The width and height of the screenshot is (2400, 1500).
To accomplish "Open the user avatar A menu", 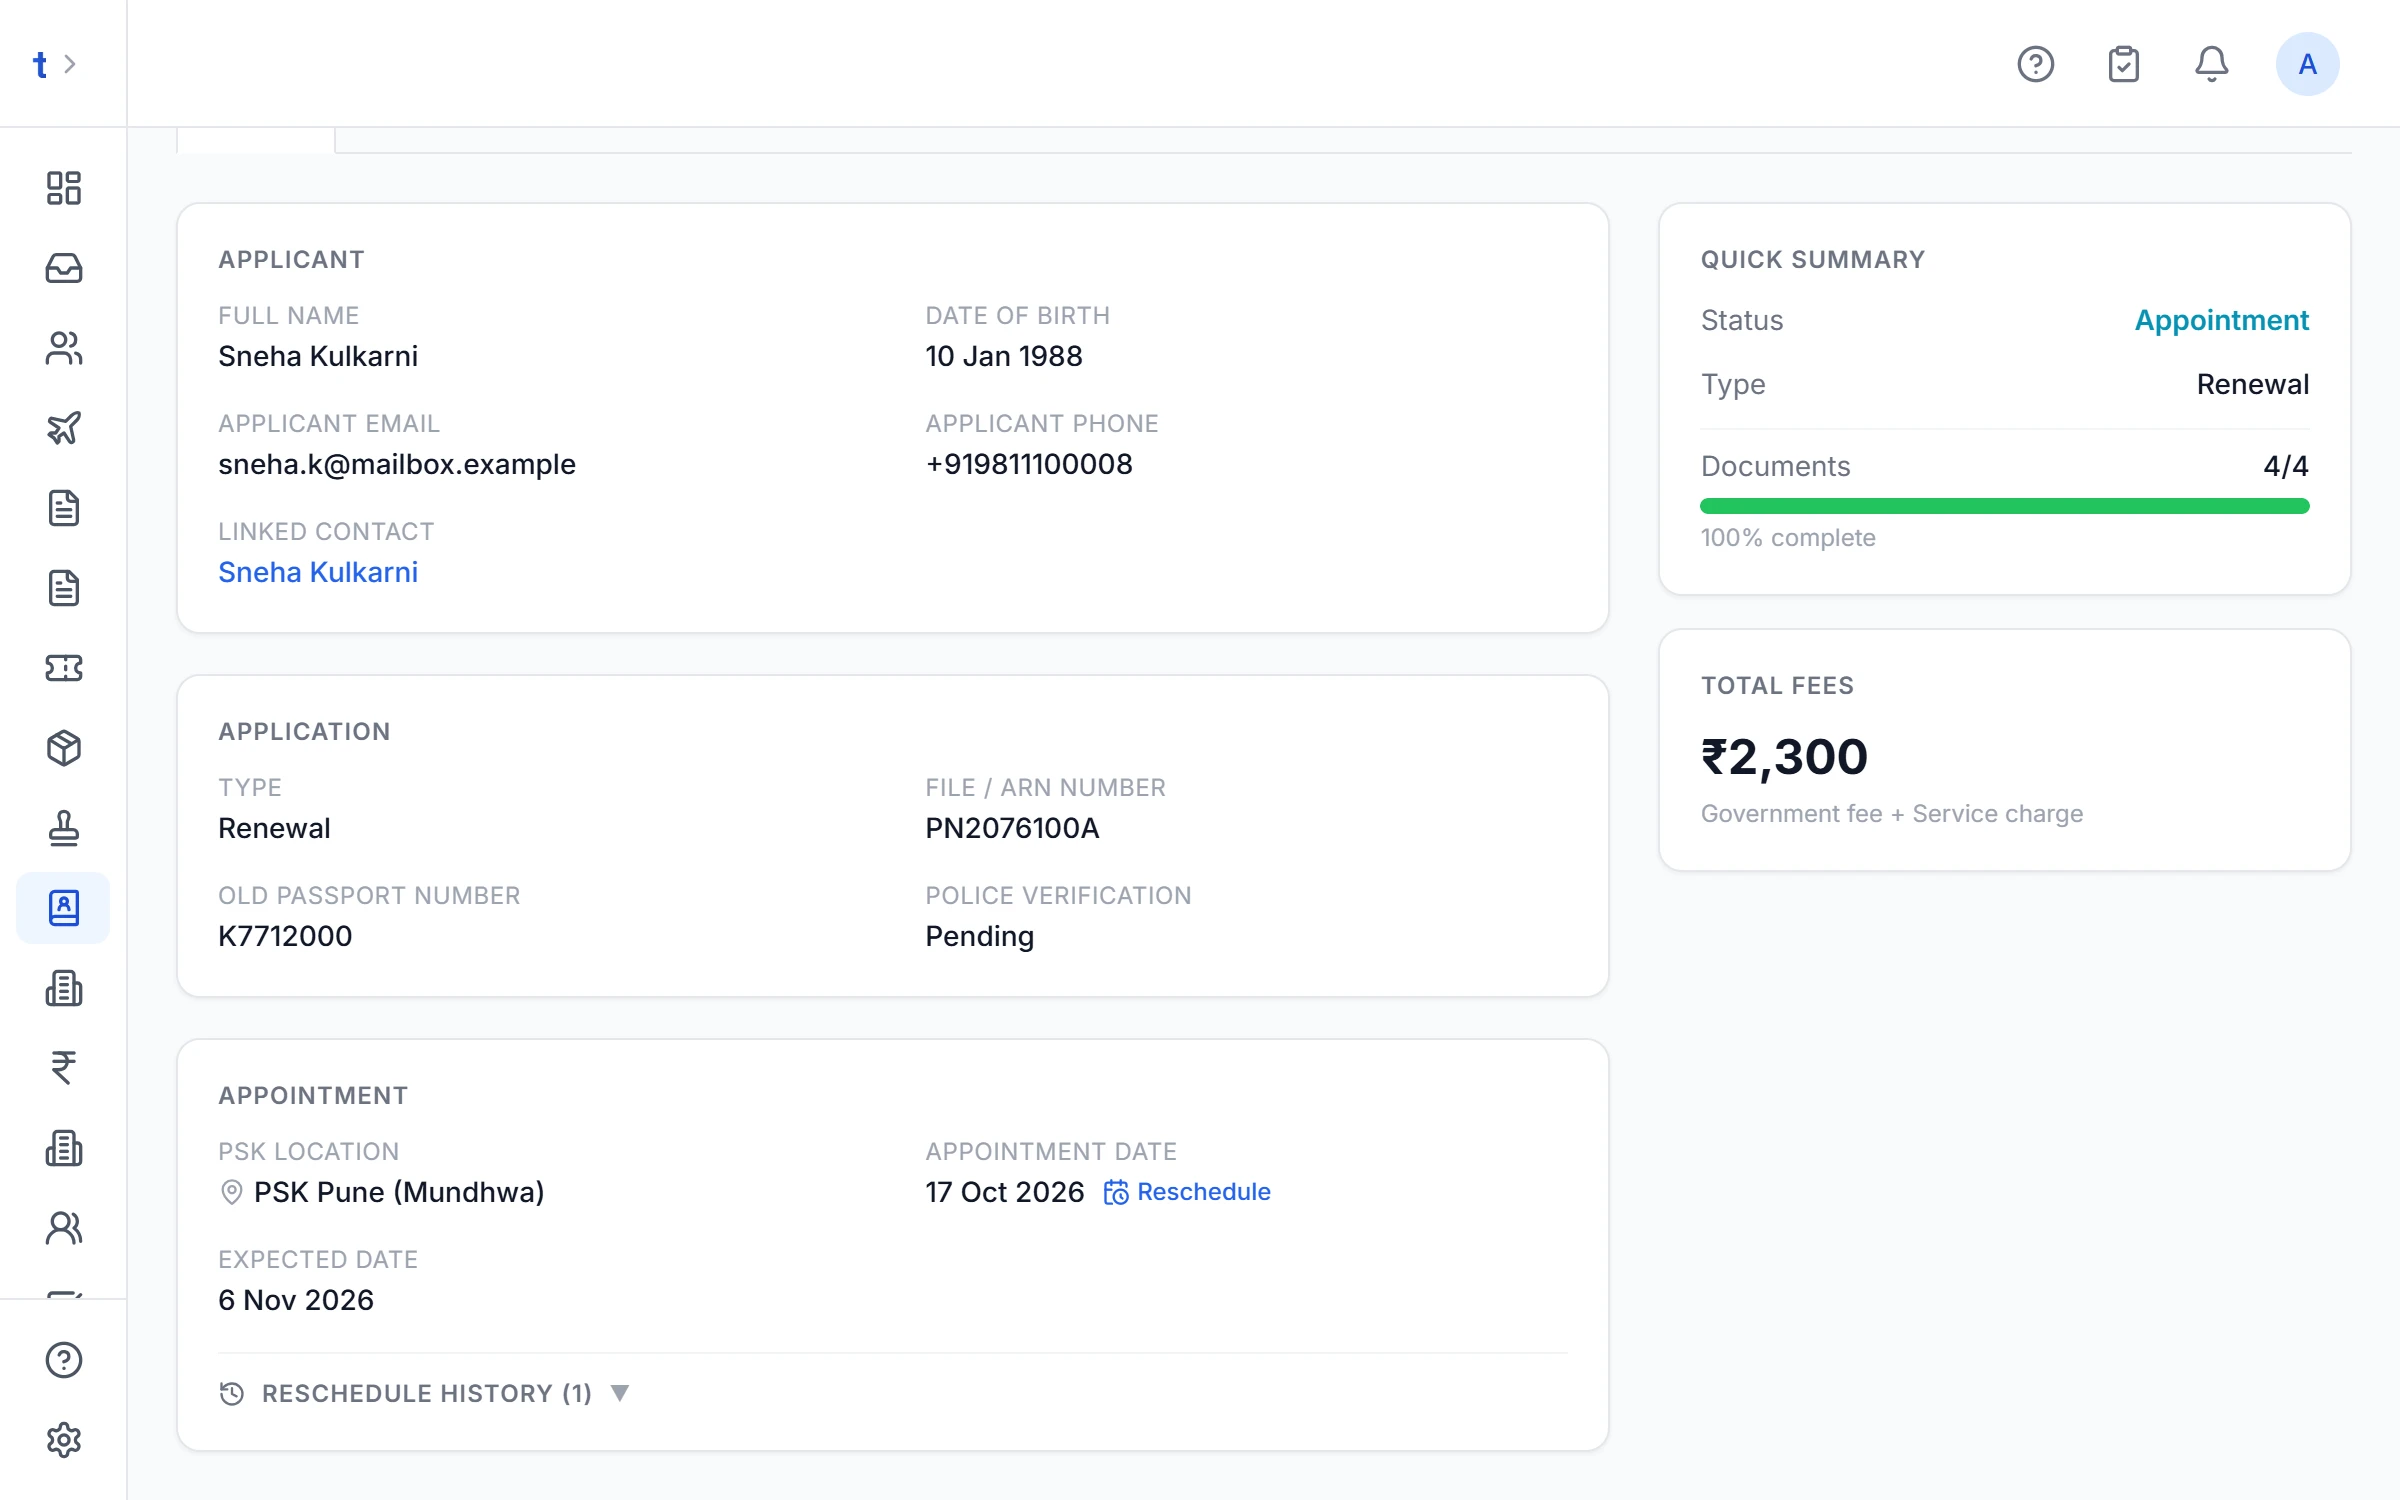I will [x=2307, y=64].
